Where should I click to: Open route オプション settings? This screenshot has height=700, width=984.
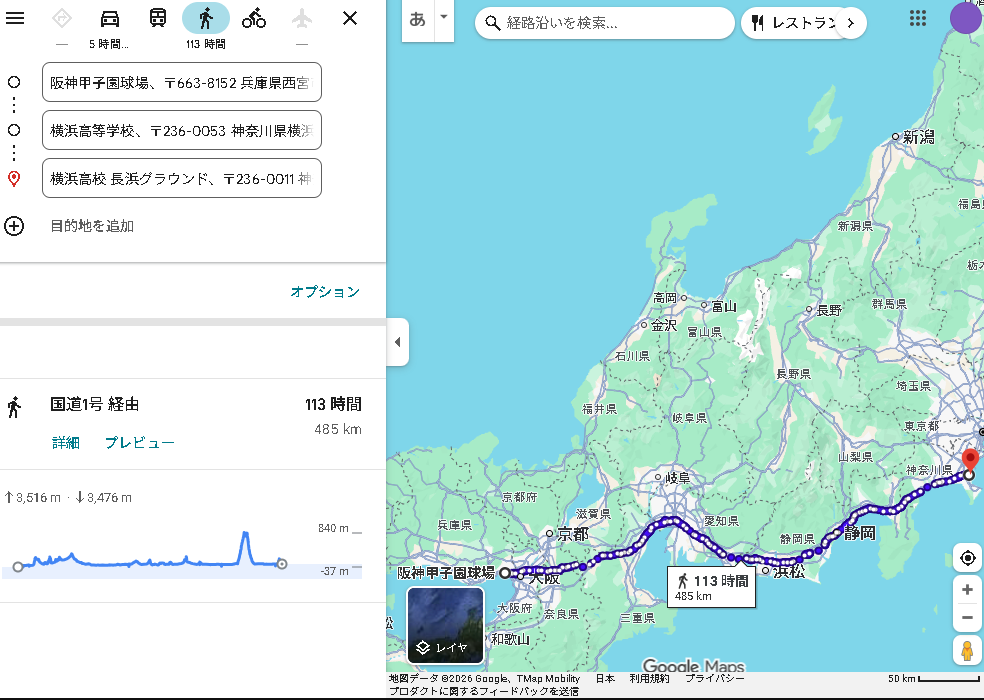pos(324,292)
